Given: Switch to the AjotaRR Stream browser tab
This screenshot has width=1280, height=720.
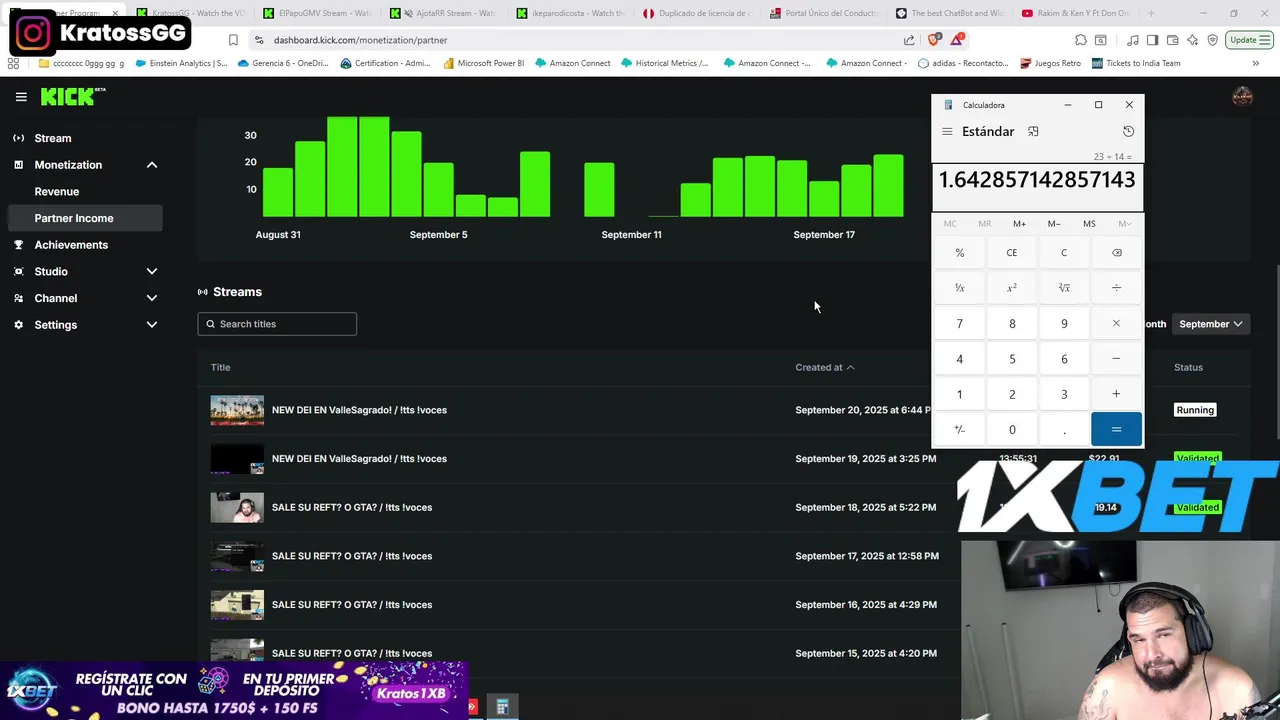Looking at the screenshot, I should click(444, 13).
